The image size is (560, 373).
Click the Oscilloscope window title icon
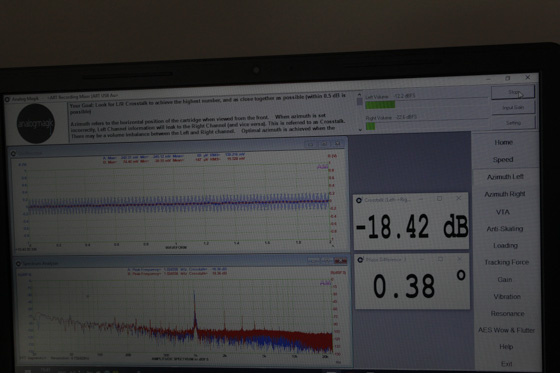[x=13, y=153]
